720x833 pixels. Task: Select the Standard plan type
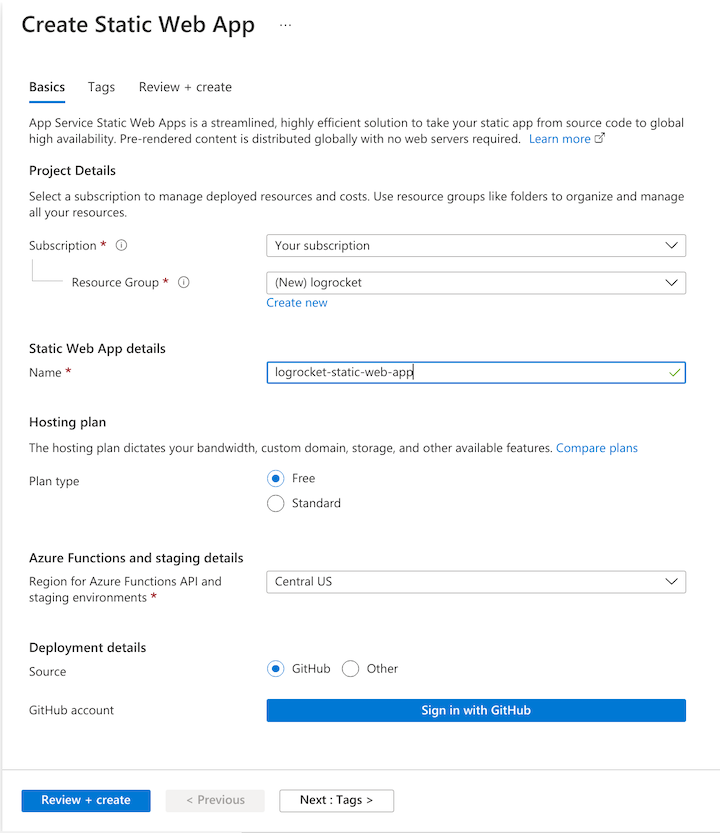click(276, 504)
